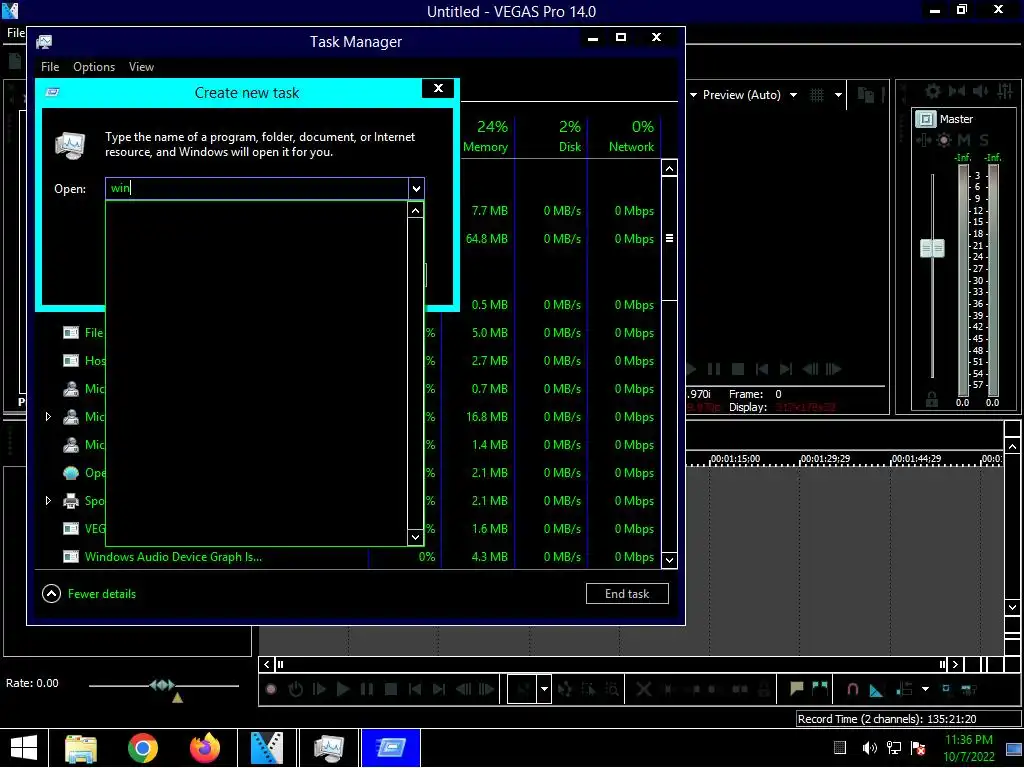1024x768 pixels.
Task: Click Play in the bottom transport bar
Action: coord(343,689)
